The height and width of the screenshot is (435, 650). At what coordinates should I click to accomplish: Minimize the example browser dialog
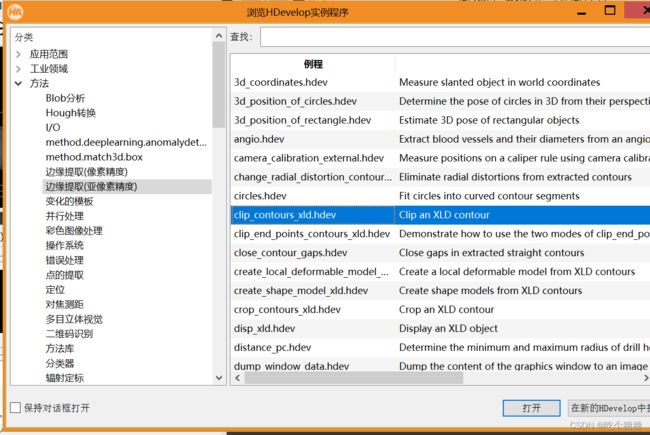click(x=582, y=11)
